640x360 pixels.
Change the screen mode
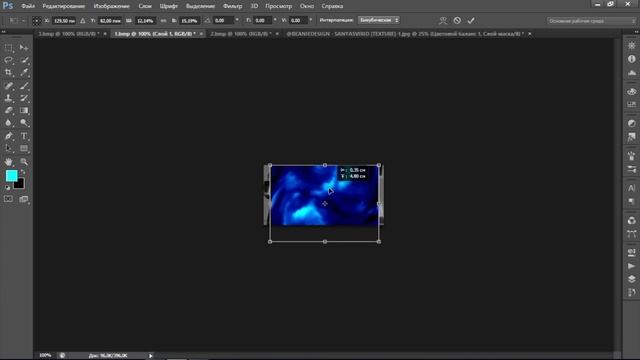(x=24, y=199)
